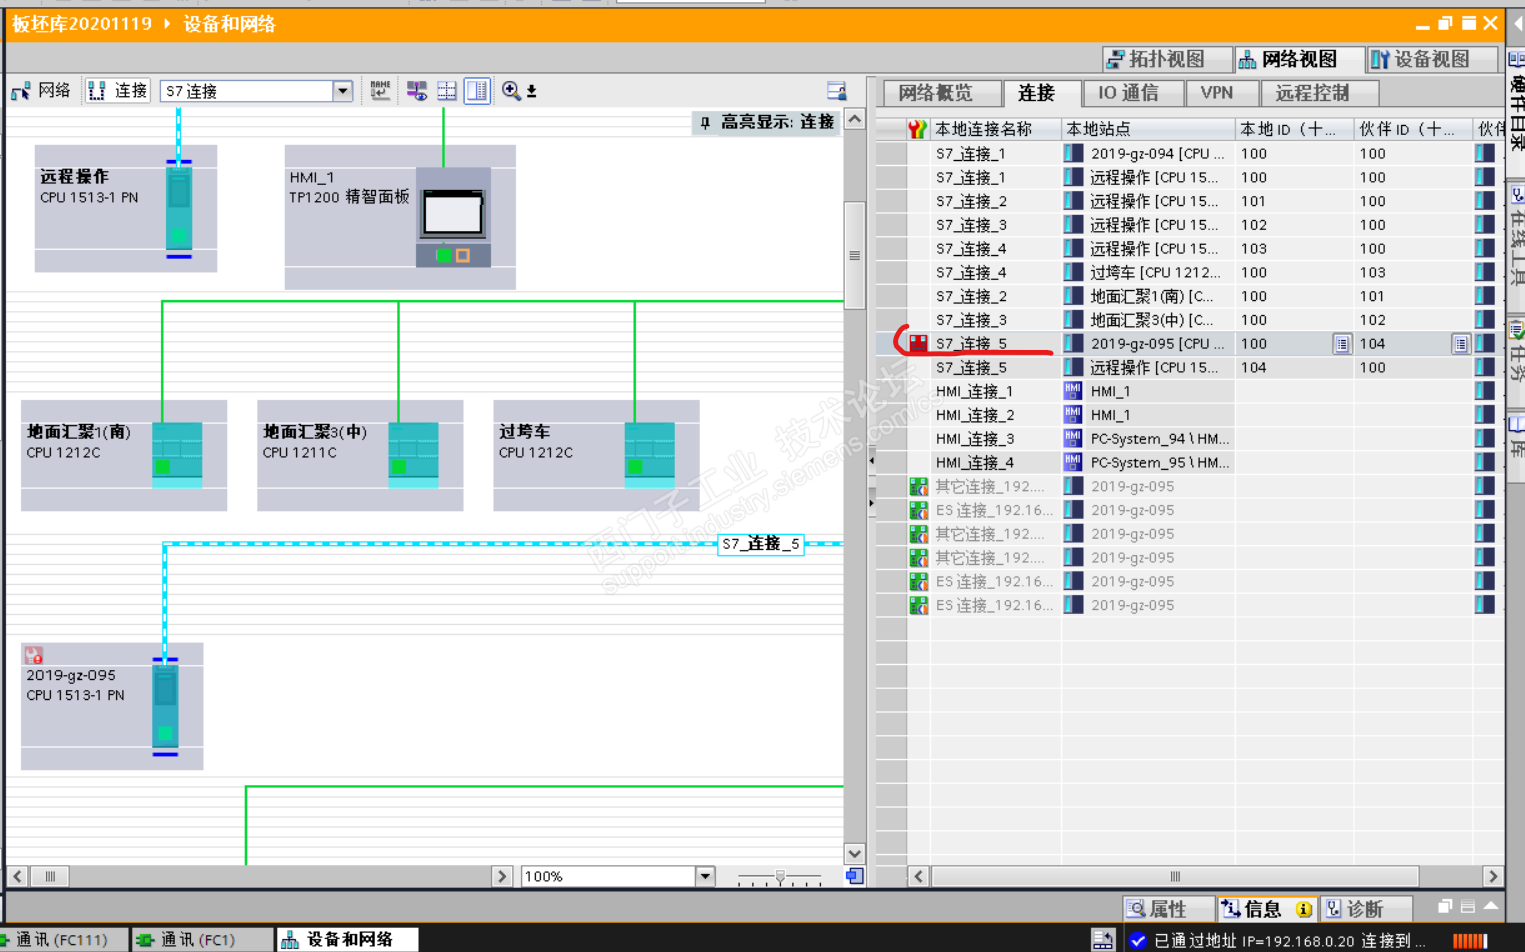Click the status bar connected-address message
The width and height of the screenshot is (1525, 952).
click(1290, 941)
